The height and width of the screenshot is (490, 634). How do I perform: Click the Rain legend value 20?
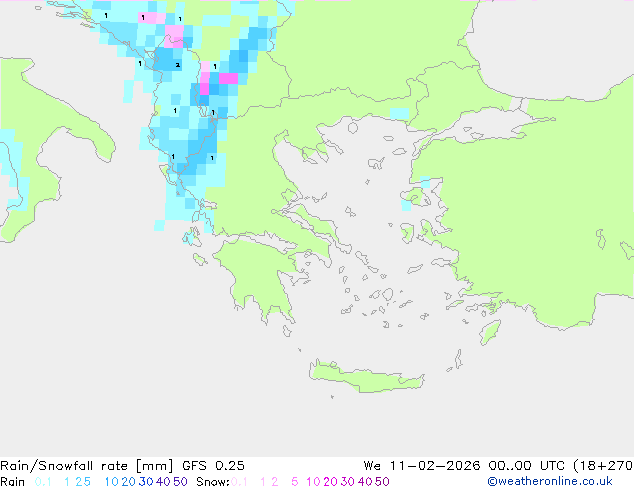coord(128,482)
